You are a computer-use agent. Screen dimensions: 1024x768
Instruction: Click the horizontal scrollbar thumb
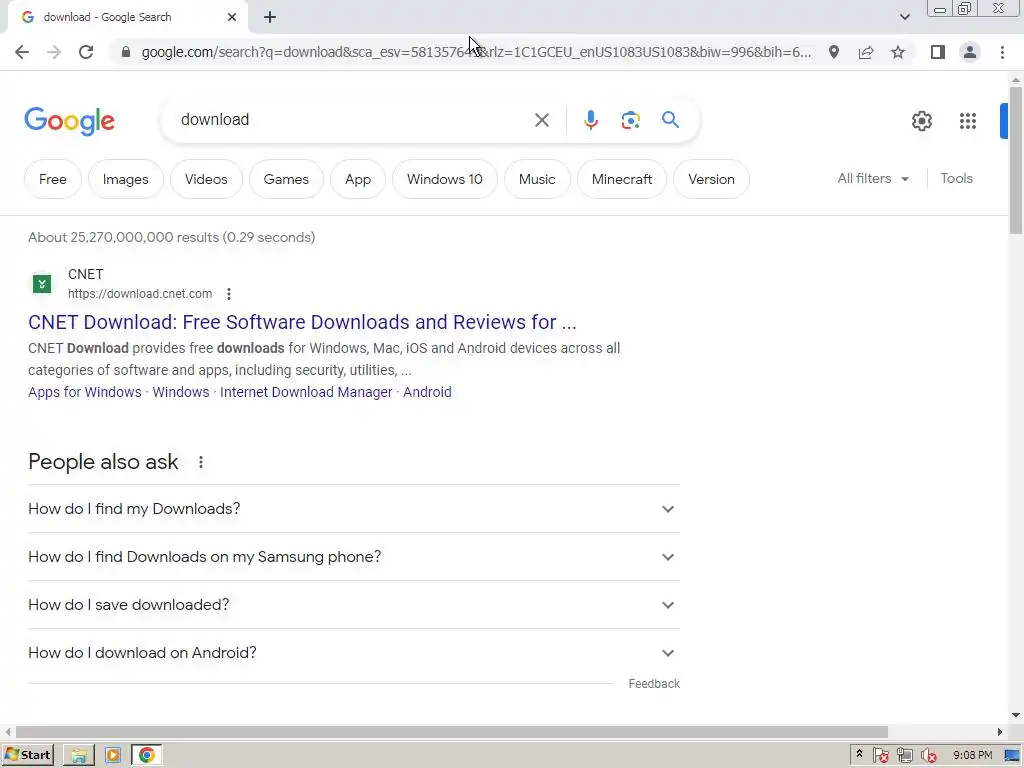tap(452, 731)
